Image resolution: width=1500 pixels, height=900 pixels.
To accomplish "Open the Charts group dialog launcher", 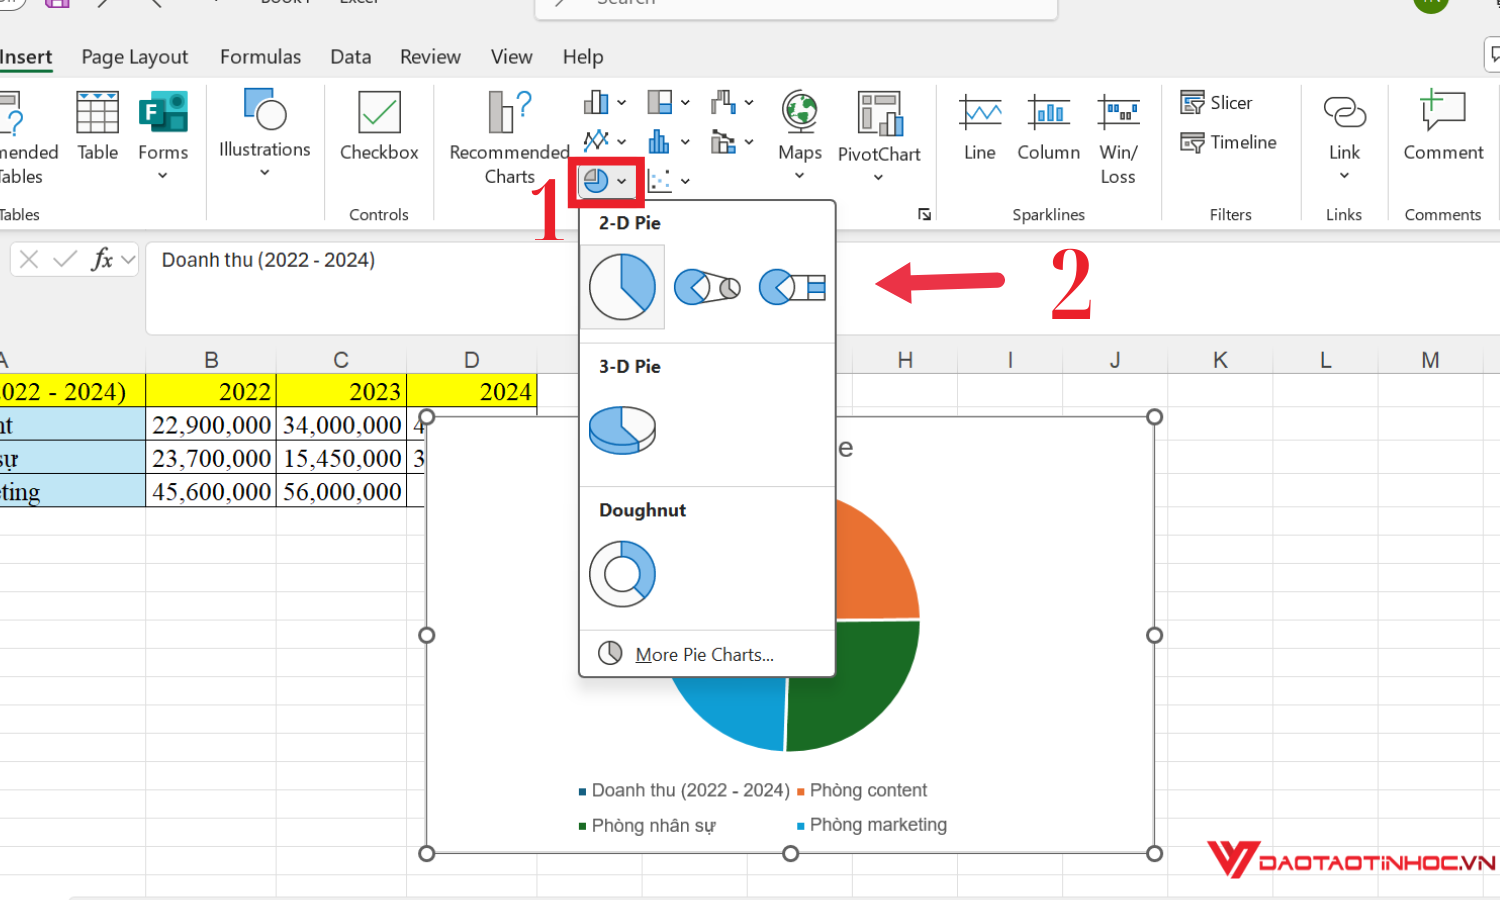I will pos(924,215).
